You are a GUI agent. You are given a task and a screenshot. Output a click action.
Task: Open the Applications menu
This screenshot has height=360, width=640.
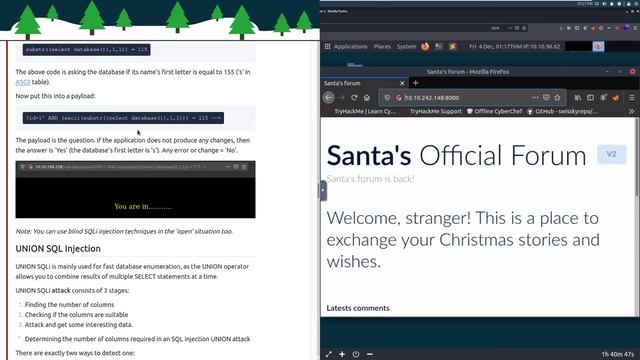click(346, 47)
